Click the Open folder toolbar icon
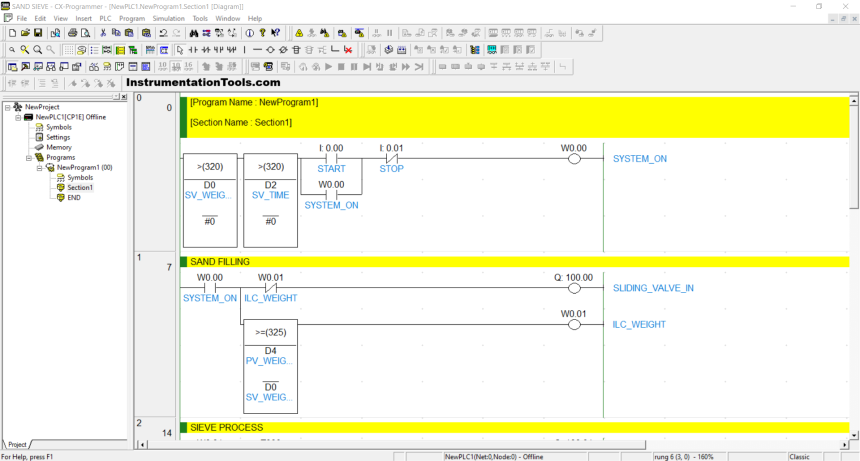Image resolution: width=860 pixels, height=461 pixels. pyautogui.click(x=25, y=33)
